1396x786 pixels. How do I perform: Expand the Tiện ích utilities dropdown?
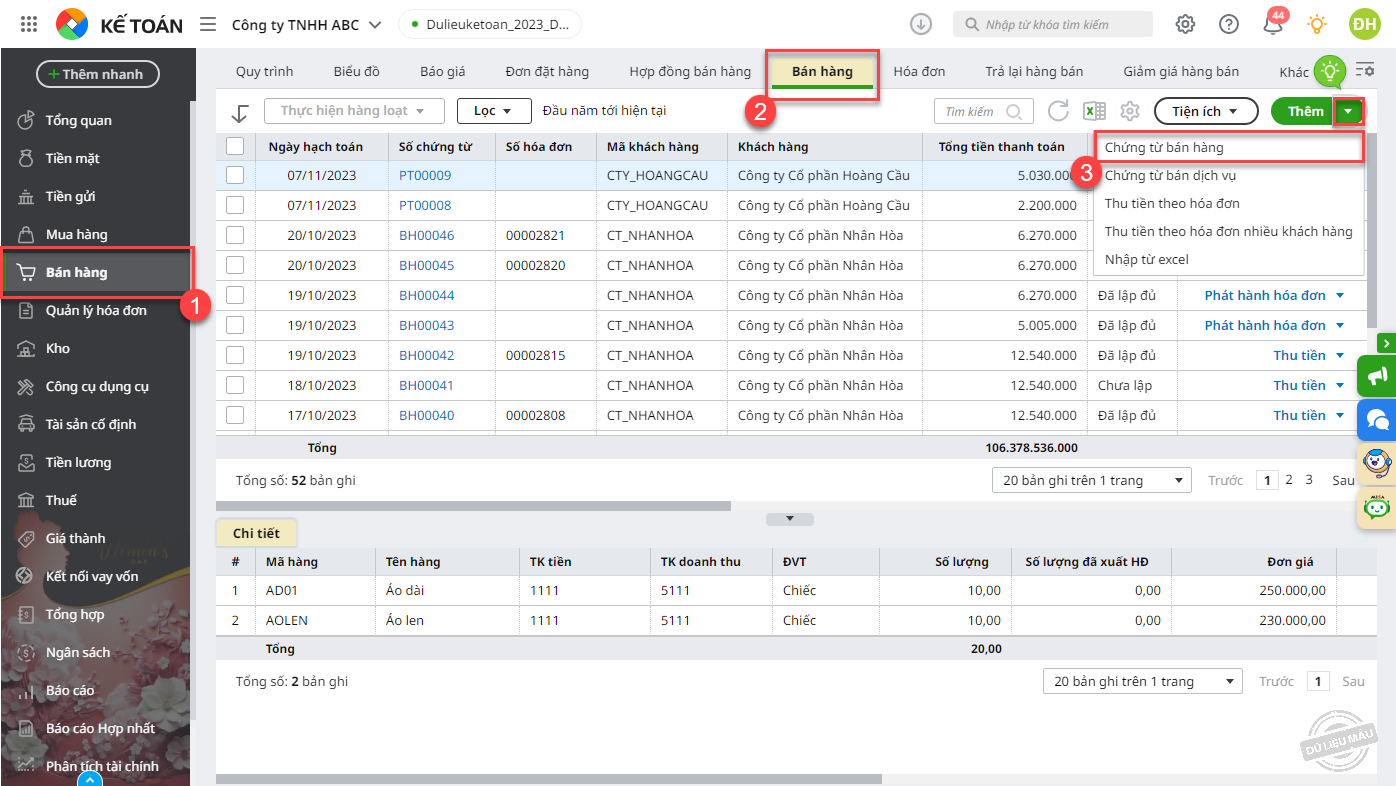point(1206,111)
